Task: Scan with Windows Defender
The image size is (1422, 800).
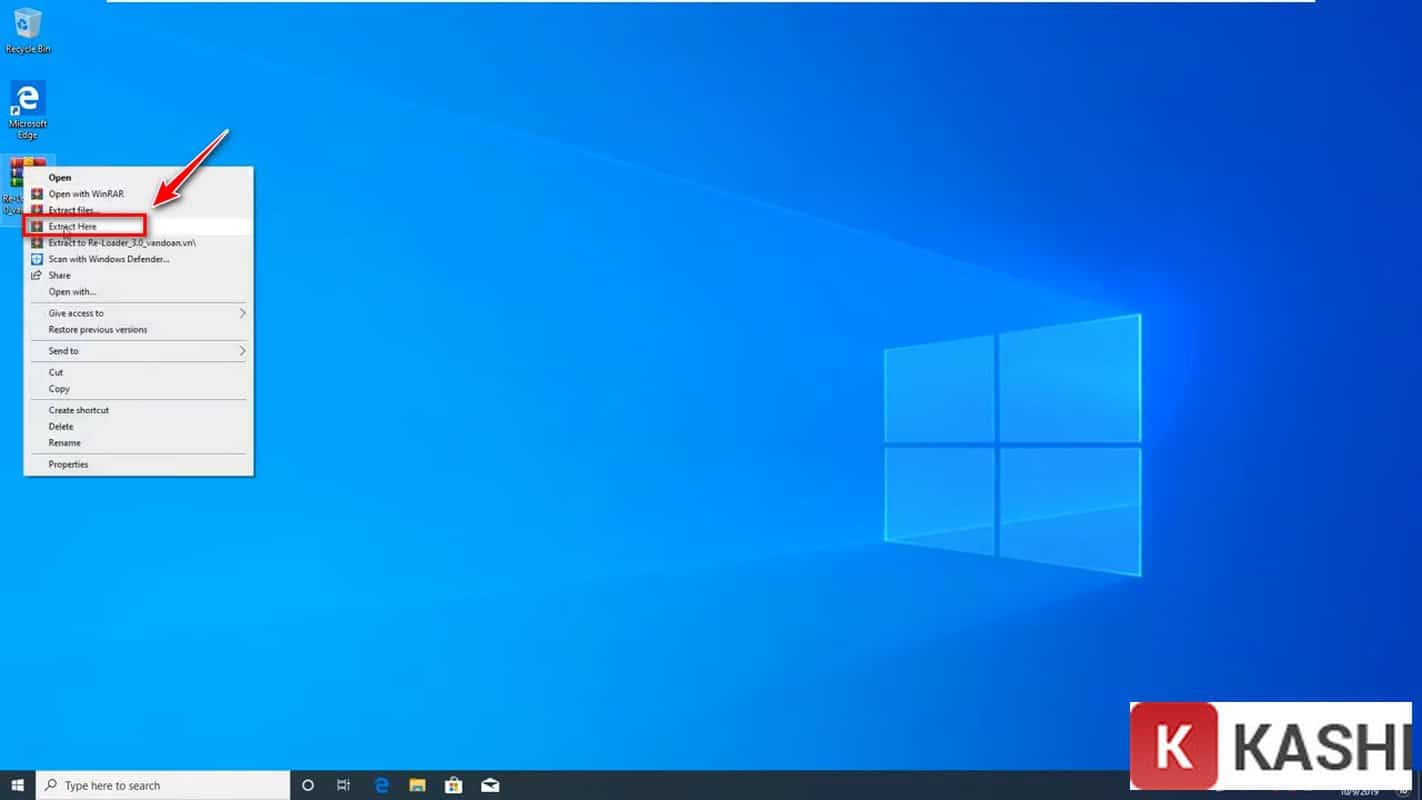Action: pos(109,259)
